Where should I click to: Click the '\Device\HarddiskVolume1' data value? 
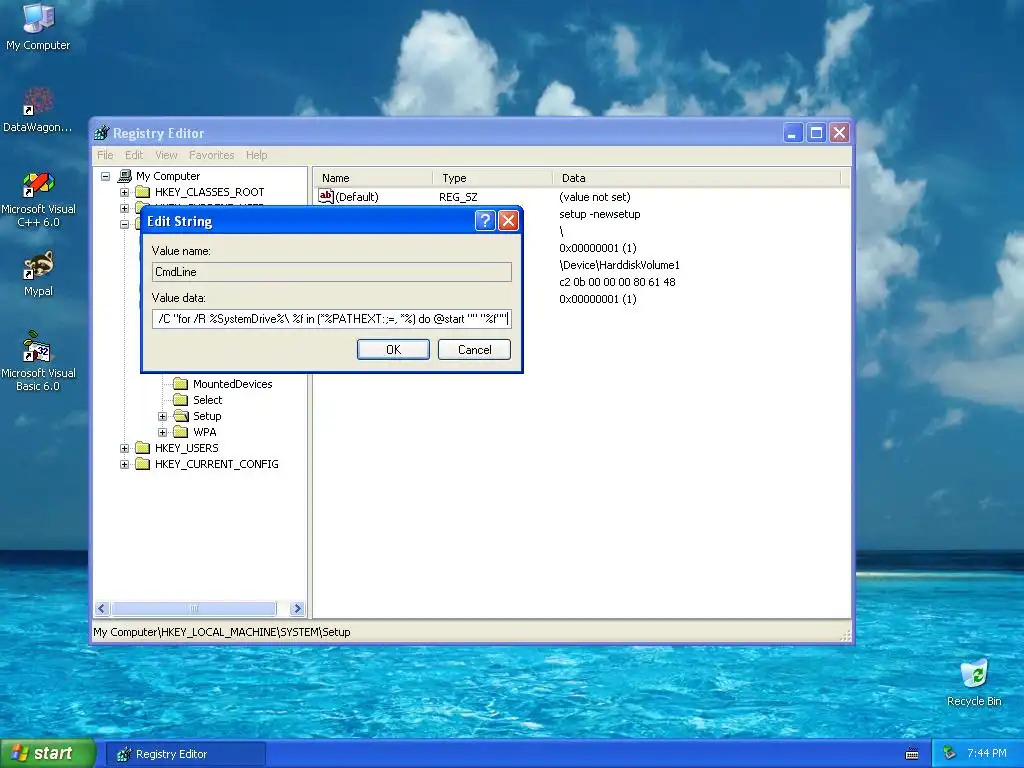point(619,264)
